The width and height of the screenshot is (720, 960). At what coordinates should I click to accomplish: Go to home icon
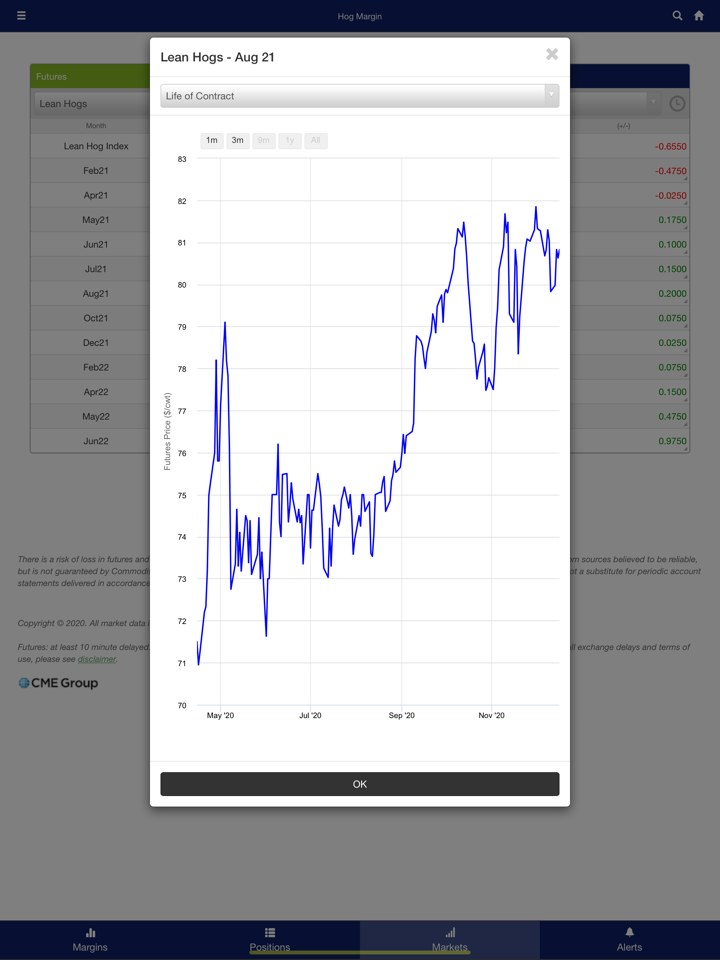pyautogui.click(x=699, y=16)
